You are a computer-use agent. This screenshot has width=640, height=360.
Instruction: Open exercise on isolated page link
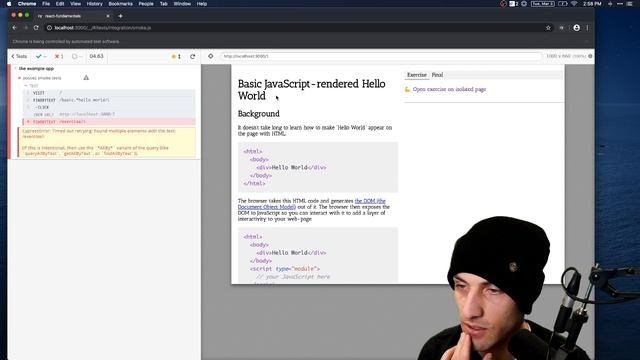(449, 89)
